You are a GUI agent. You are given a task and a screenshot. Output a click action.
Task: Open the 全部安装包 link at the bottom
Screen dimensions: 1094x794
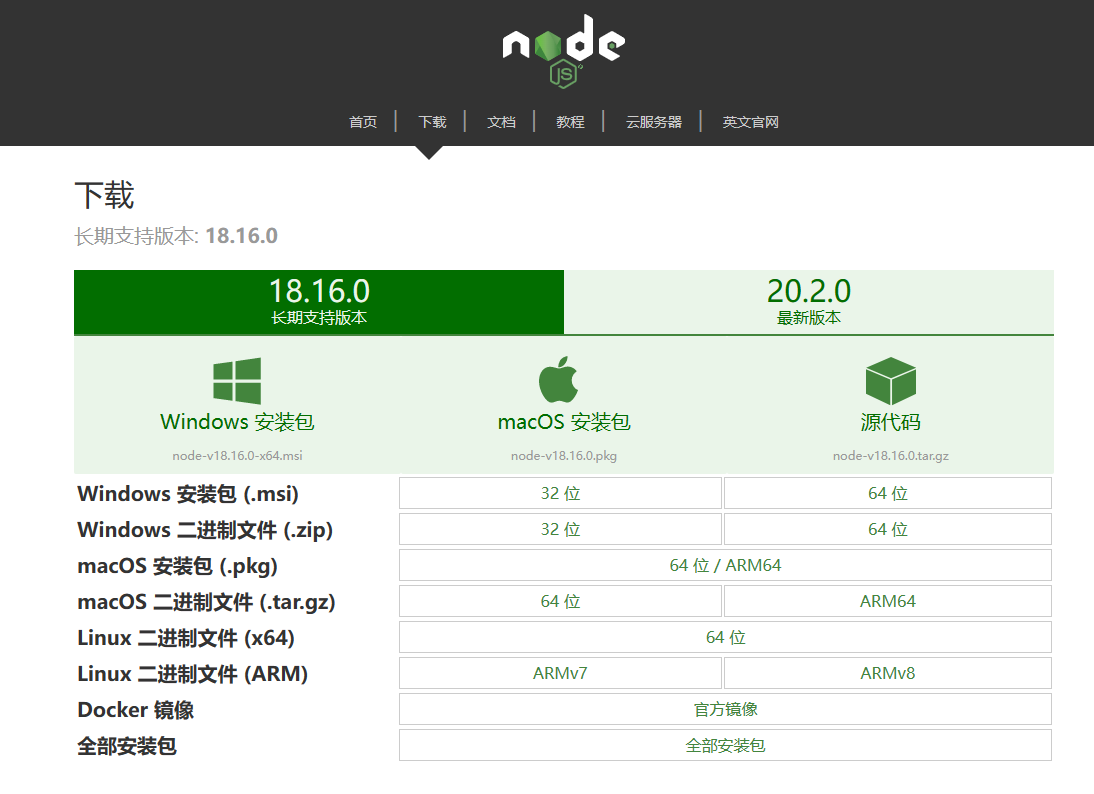(x=724, y=744)
